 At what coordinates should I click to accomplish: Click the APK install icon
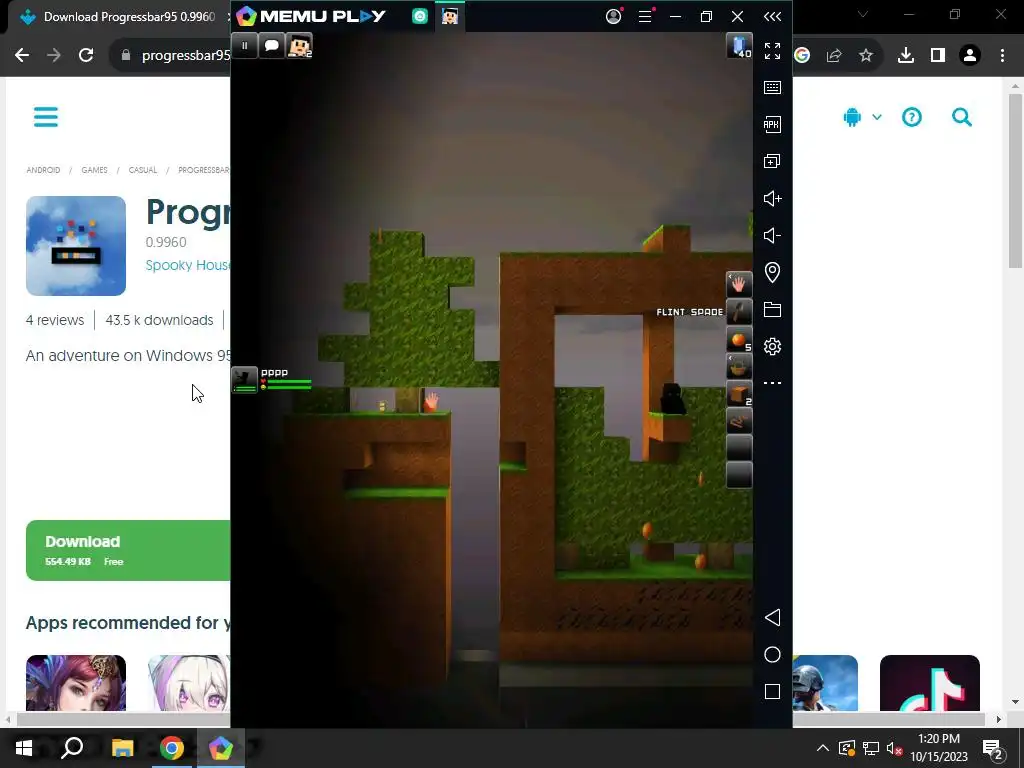point(772,124)
